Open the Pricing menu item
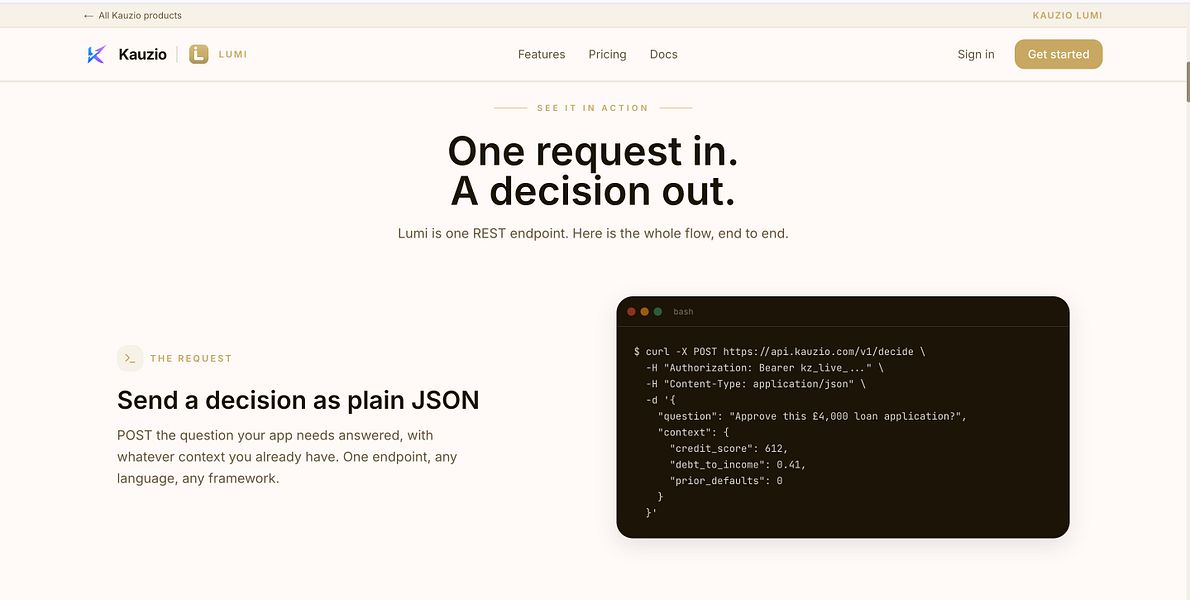The image size is (1190, 600). coord(607,55)
